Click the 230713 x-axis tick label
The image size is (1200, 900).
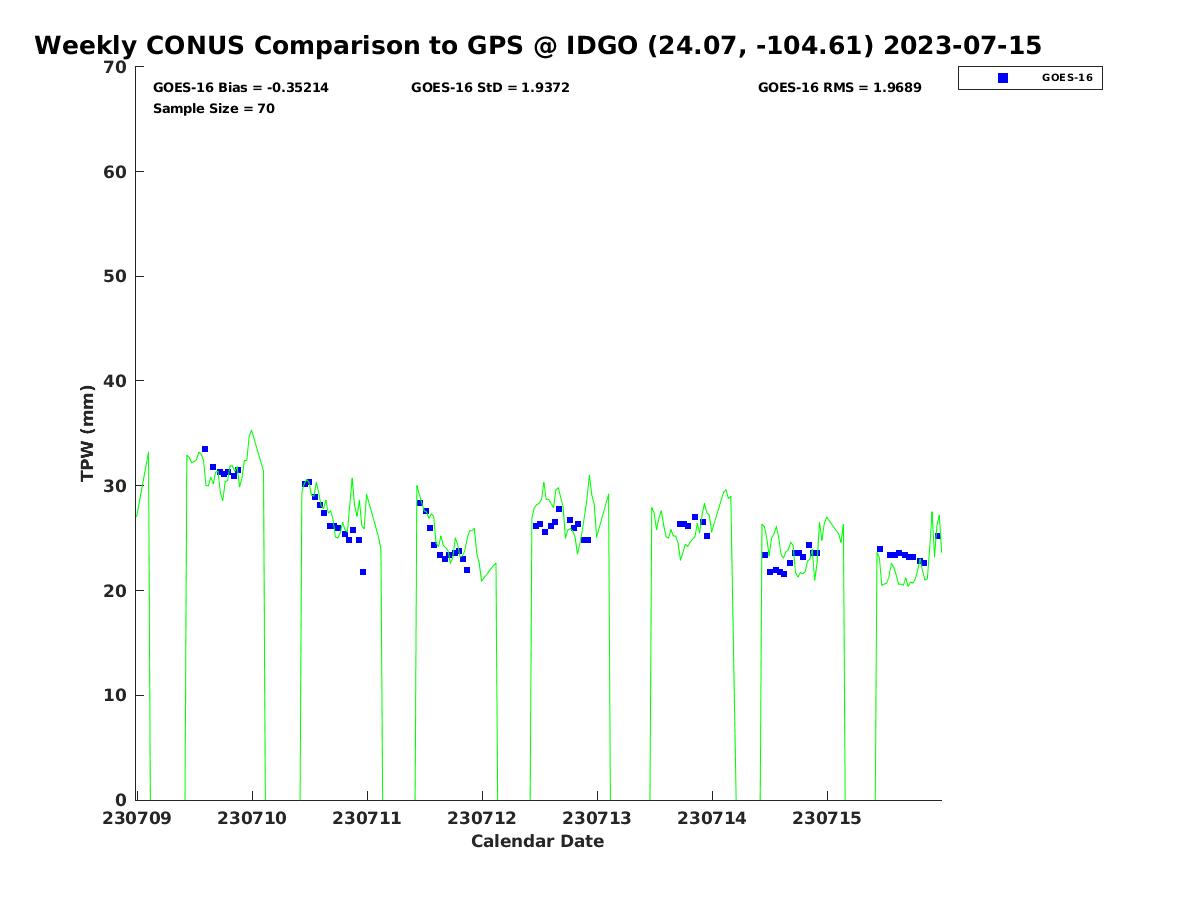[x=597, y=818]
